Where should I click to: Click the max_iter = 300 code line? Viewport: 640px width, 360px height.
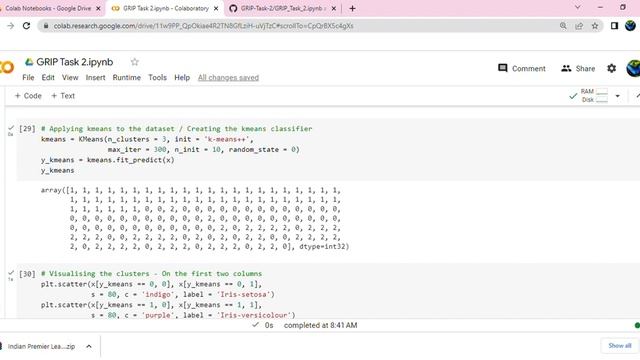point(203,149)
